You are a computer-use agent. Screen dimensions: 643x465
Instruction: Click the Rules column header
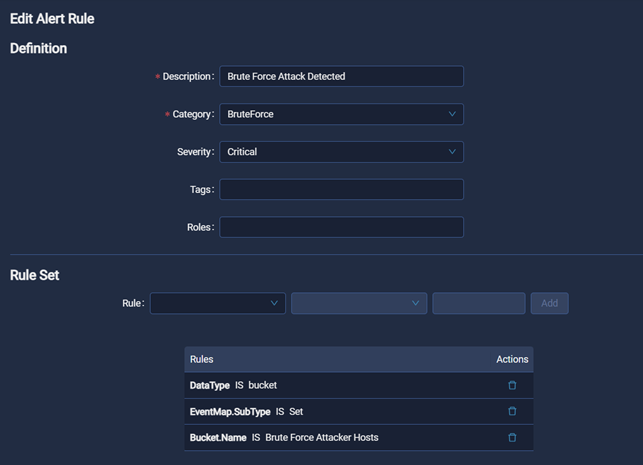pos(201,359)
